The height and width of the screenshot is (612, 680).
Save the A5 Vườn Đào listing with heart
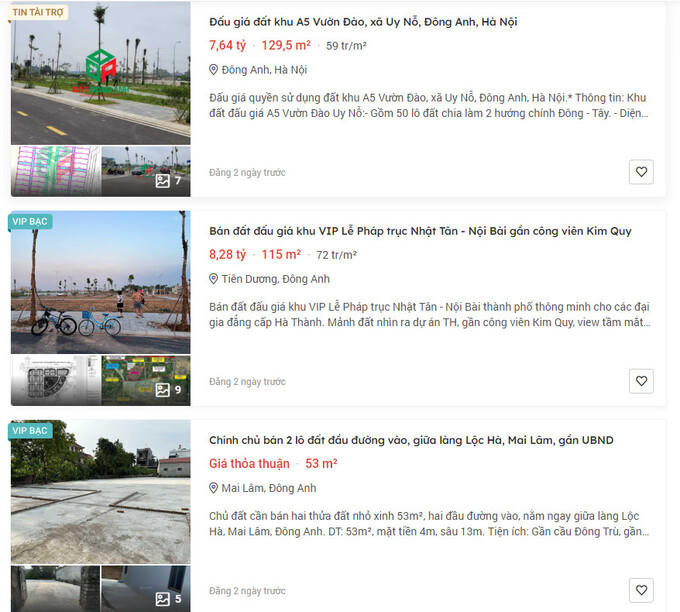(641, 172)
